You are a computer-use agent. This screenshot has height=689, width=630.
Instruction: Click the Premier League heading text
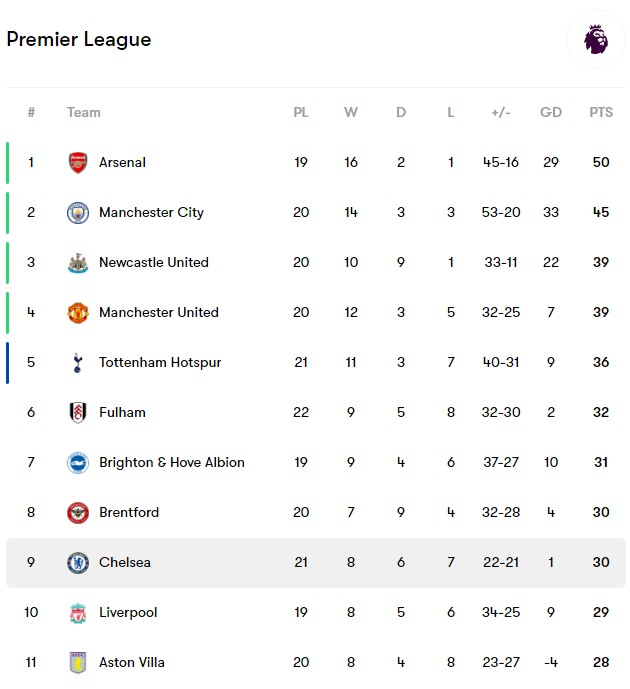[x=79, y=40]
